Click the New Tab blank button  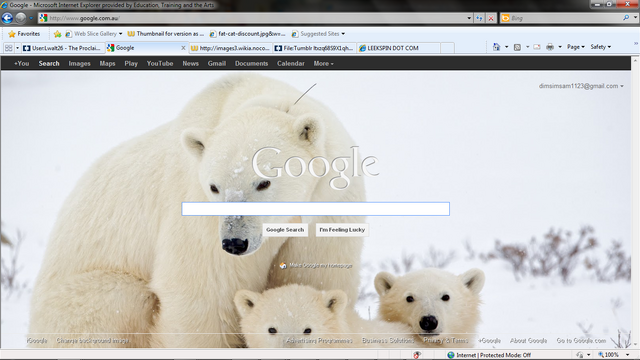click(447, 48)
